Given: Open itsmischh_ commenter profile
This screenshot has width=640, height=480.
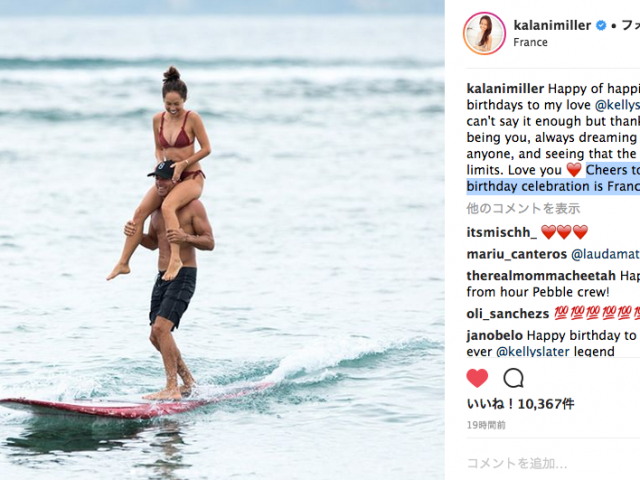Looking at the screenshot, I should (502, 232).
